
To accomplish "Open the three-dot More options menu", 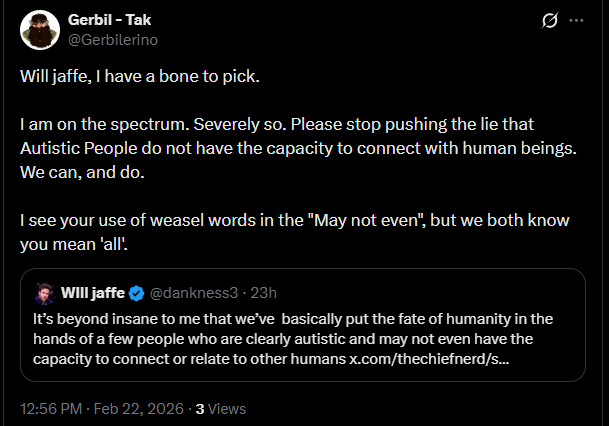I will [576, 20].
